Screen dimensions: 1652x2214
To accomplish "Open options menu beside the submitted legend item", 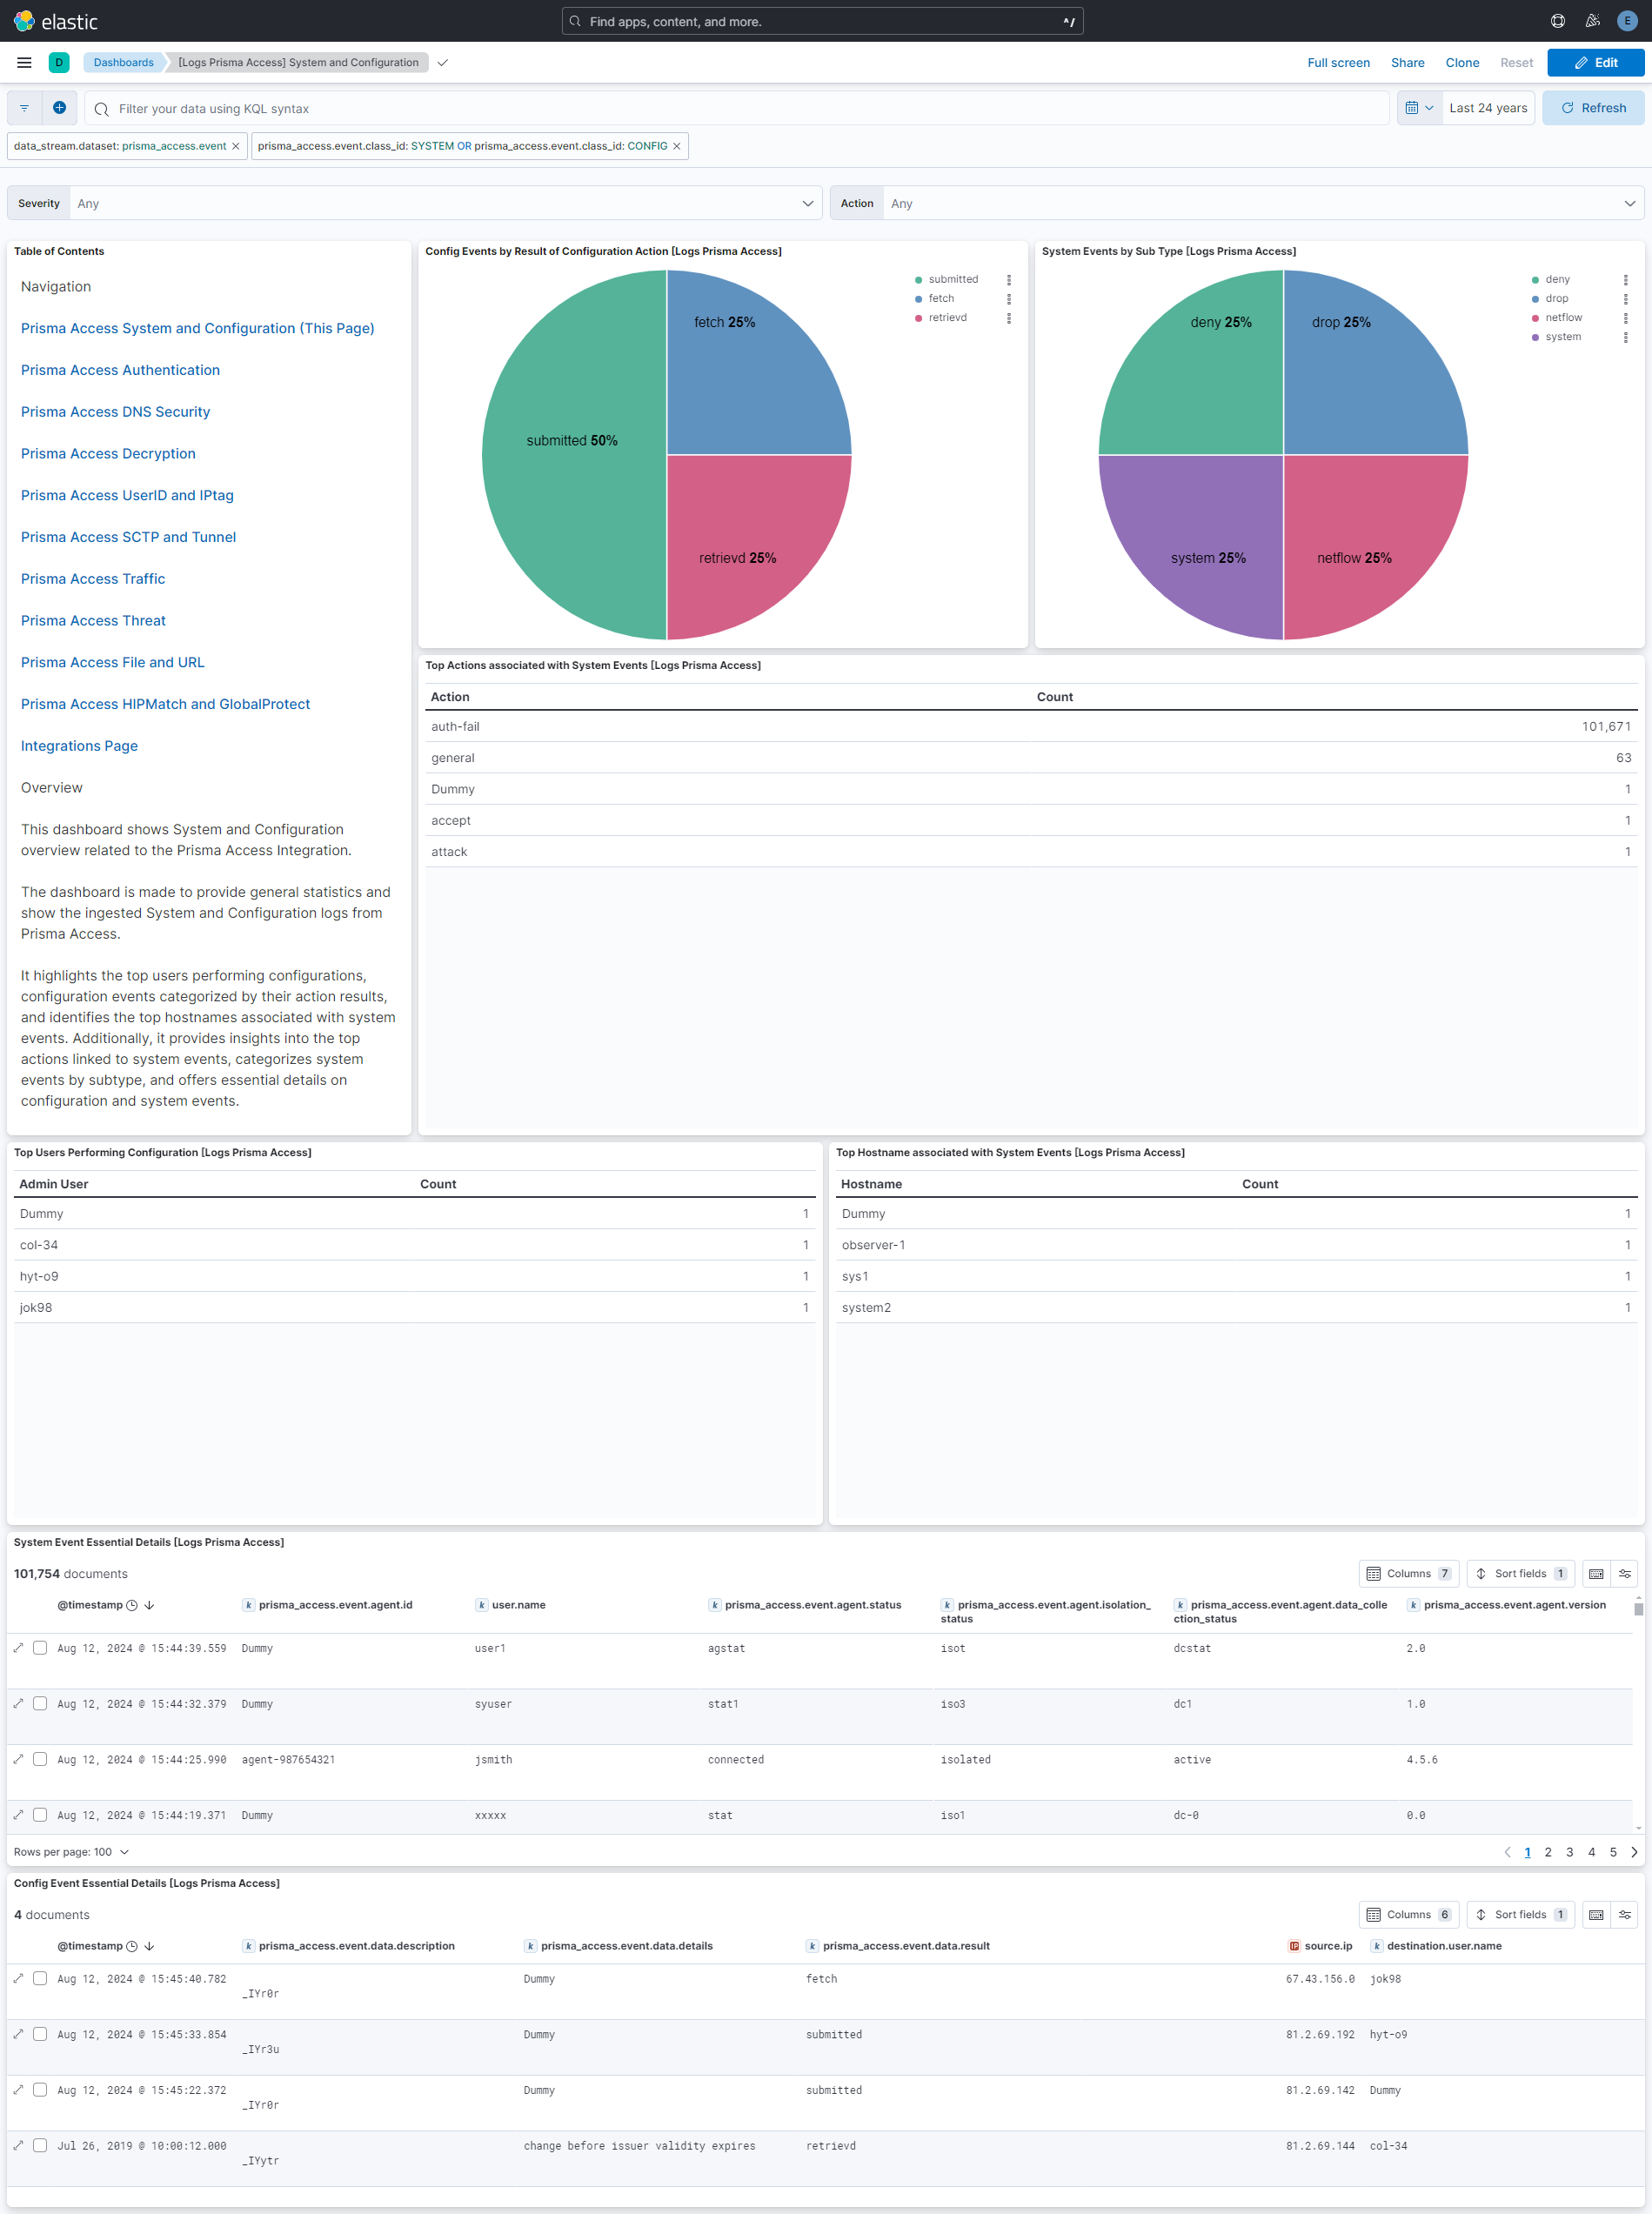I will tap(1010, 280).
